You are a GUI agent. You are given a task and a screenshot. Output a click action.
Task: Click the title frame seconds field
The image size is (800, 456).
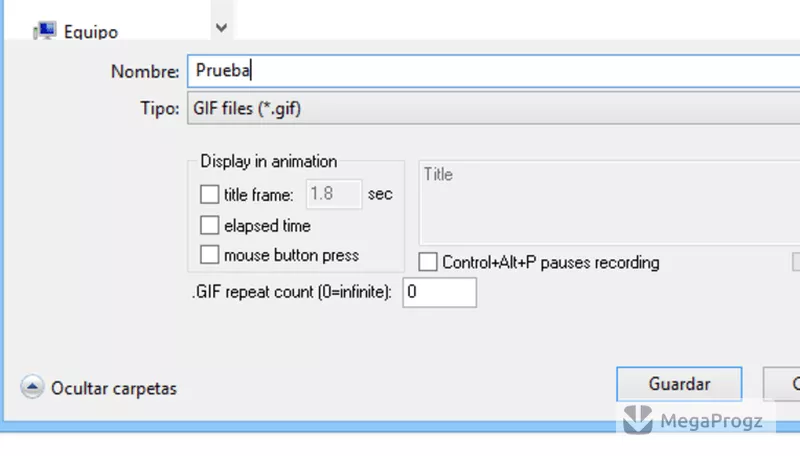point(334,194)
